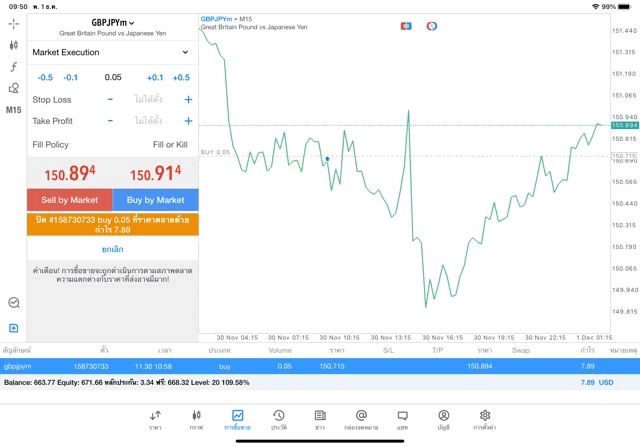Click the Balance and Equity summary line

click(127, 383)
